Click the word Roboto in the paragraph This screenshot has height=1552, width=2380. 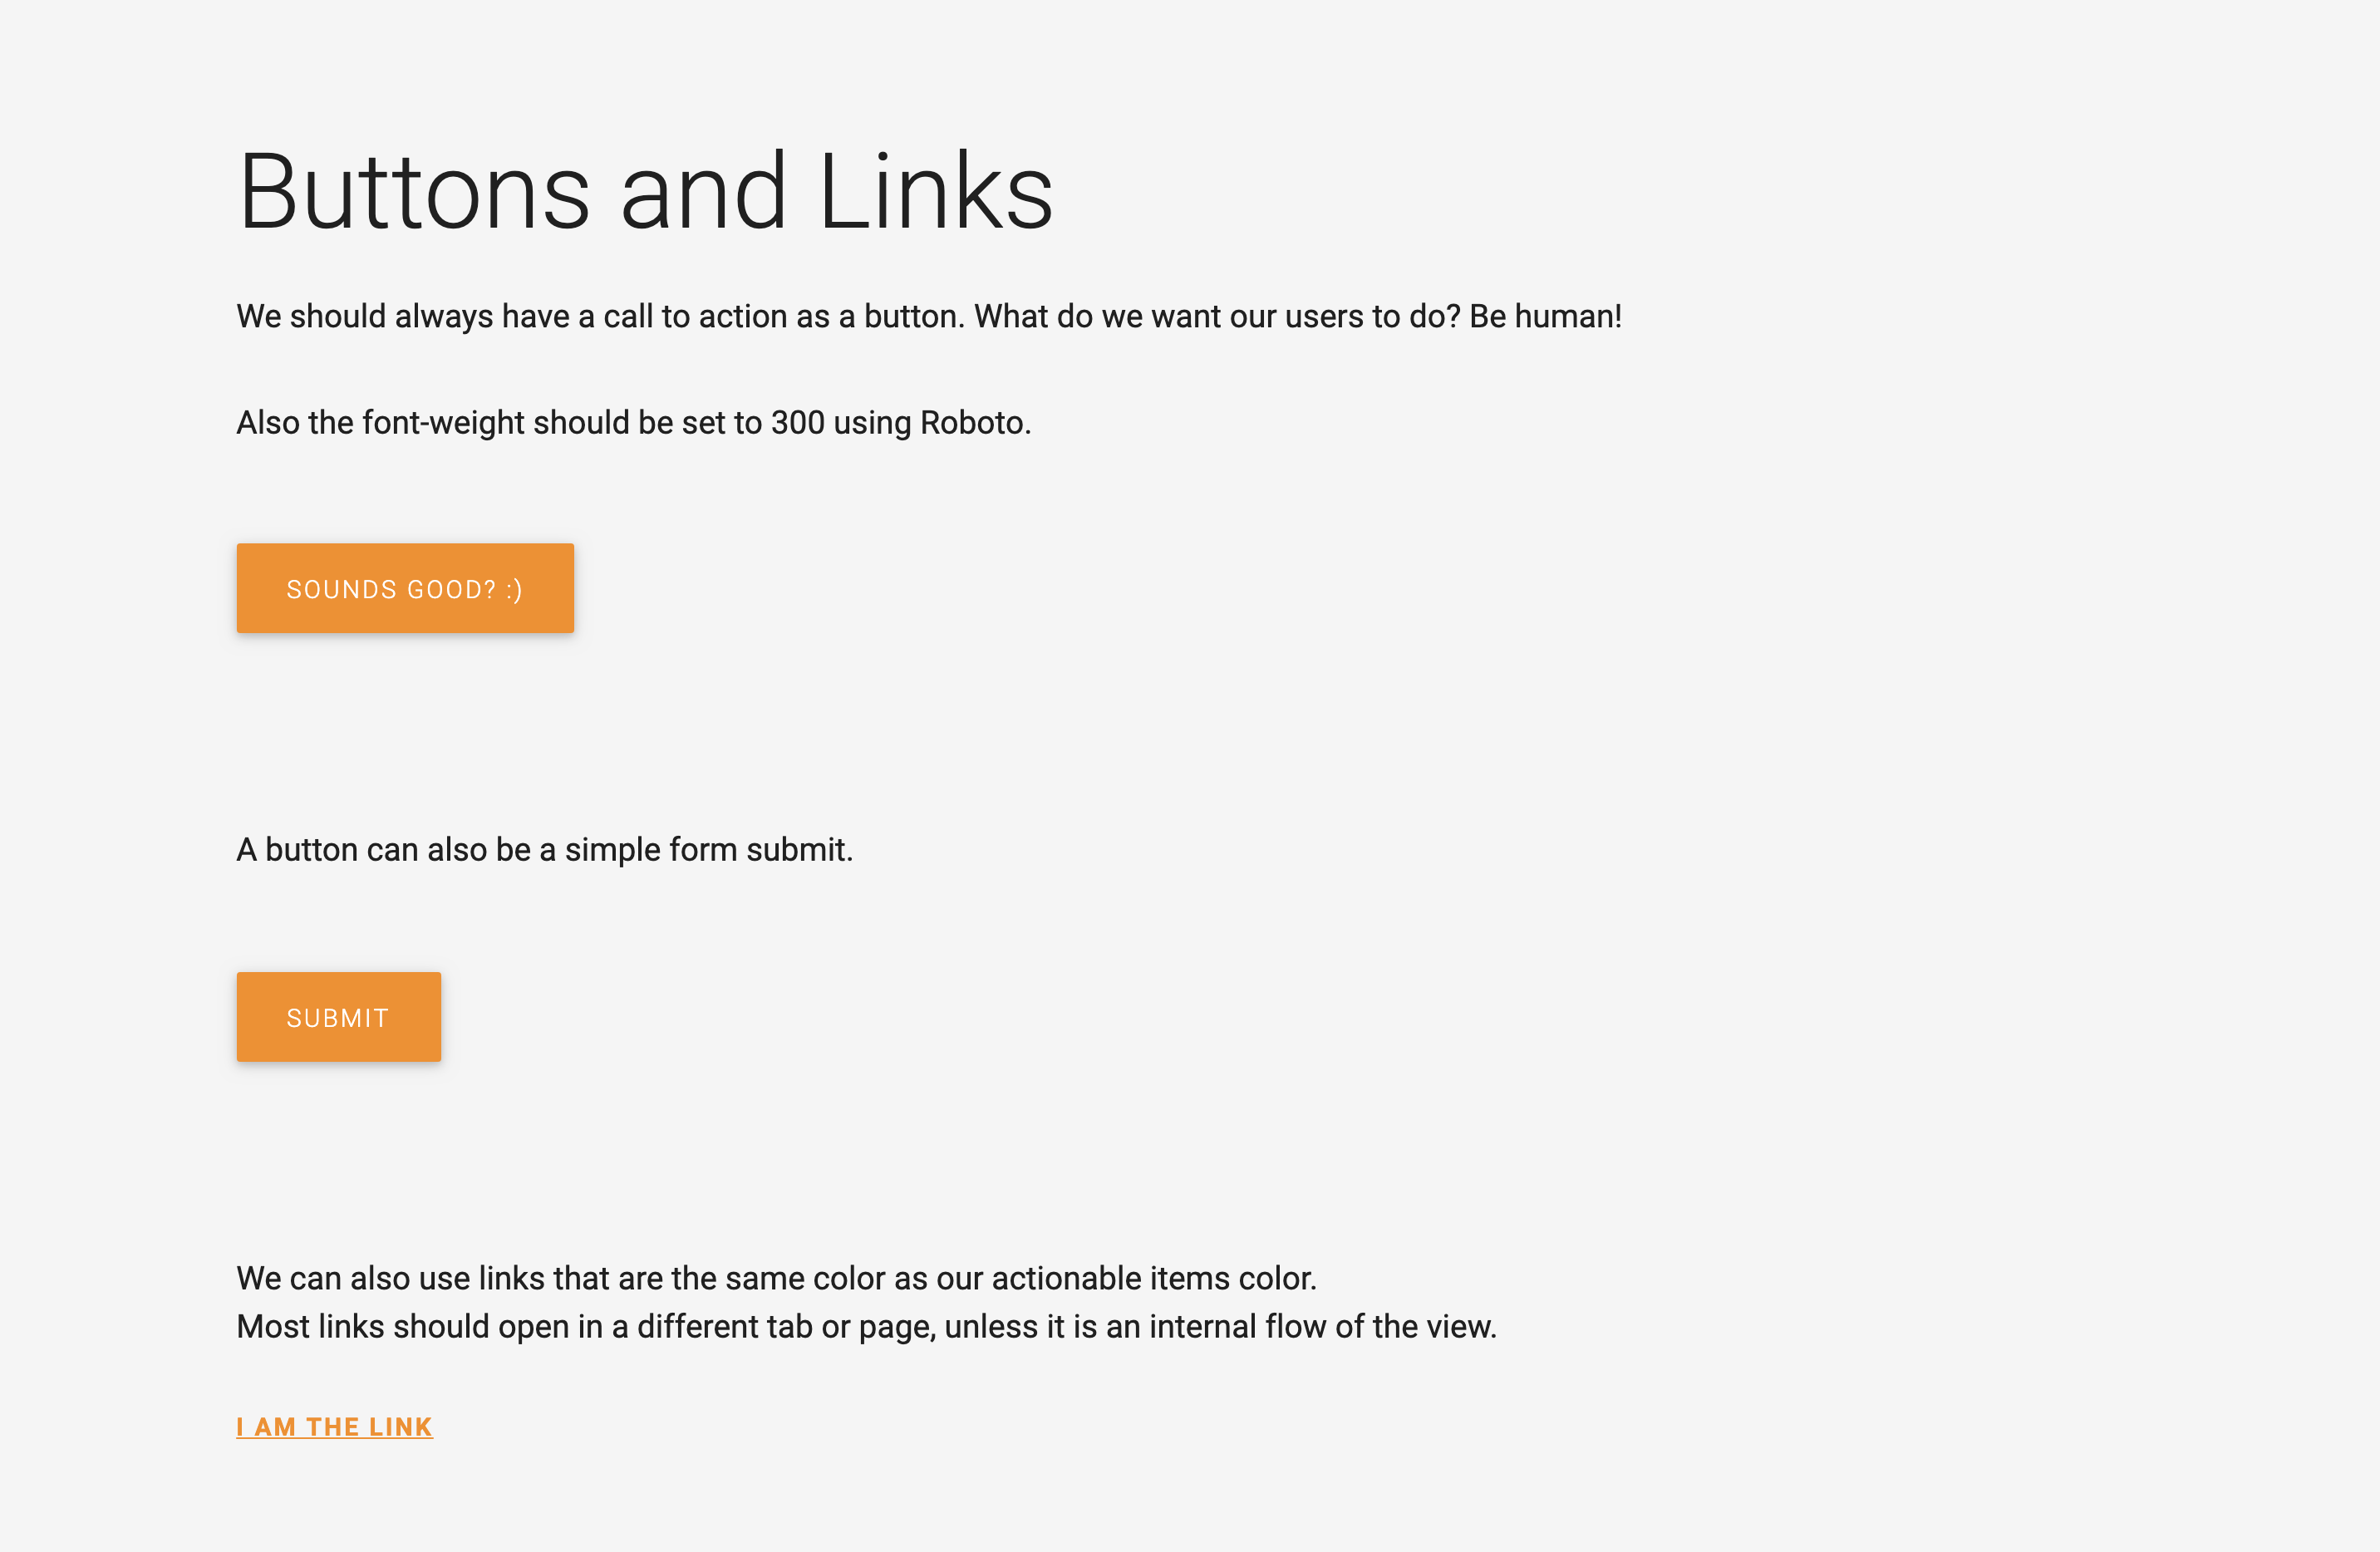tap(975, 423)
